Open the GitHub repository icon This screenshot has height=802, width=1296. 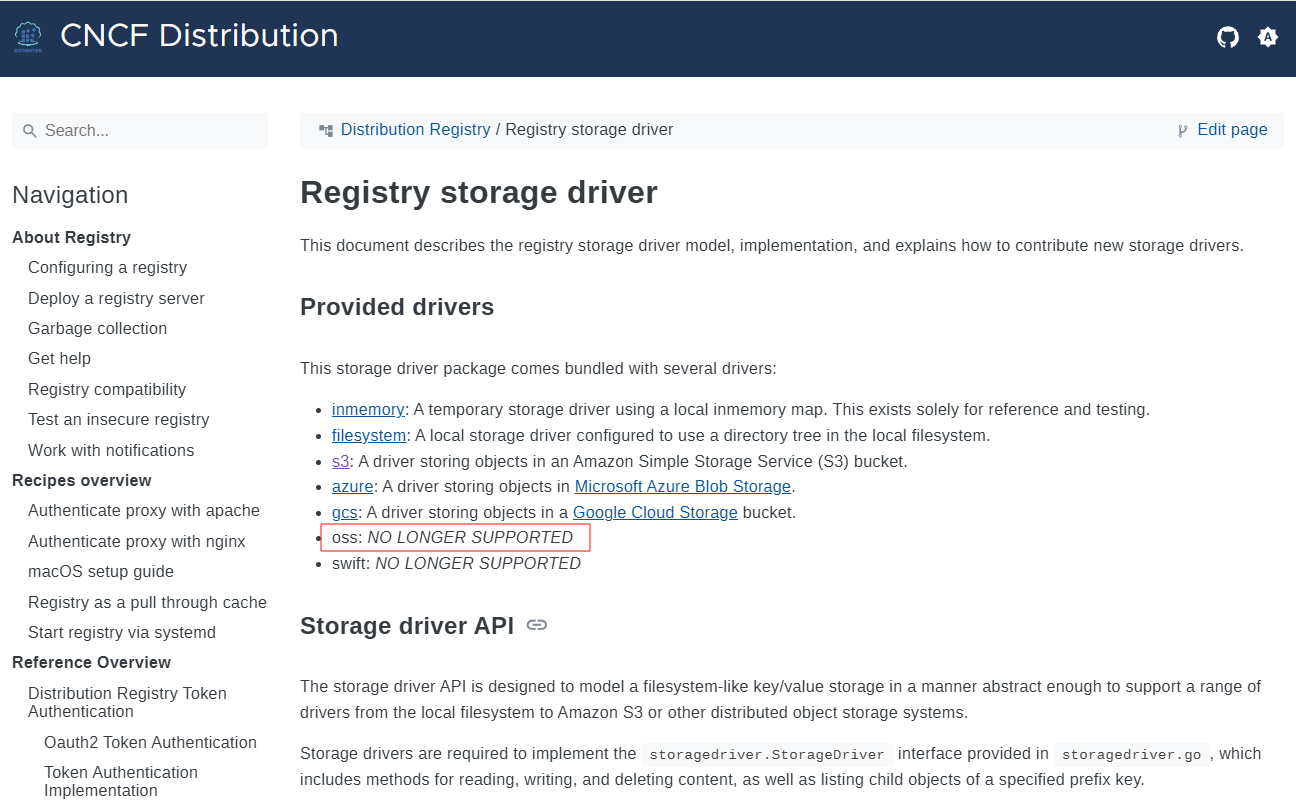coord(1227,37)
